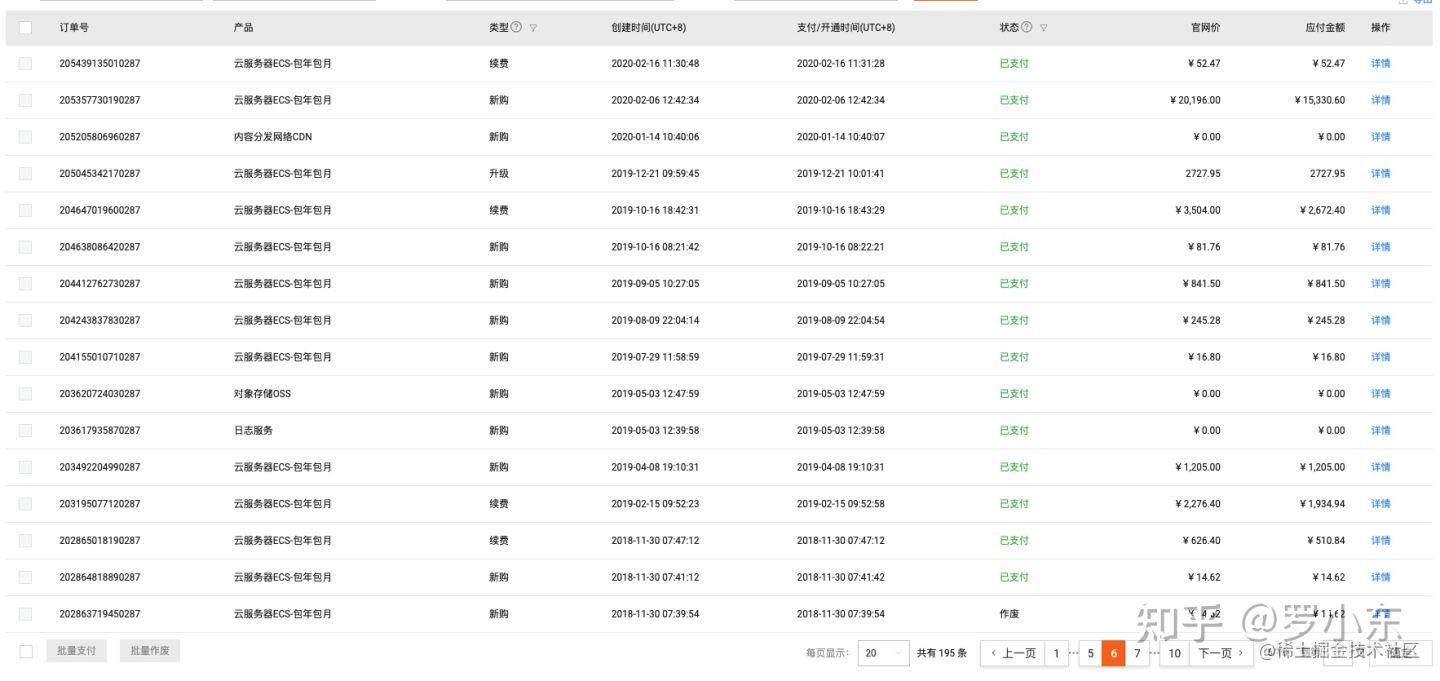Check the box for order 205357730190287

[25, 100]
